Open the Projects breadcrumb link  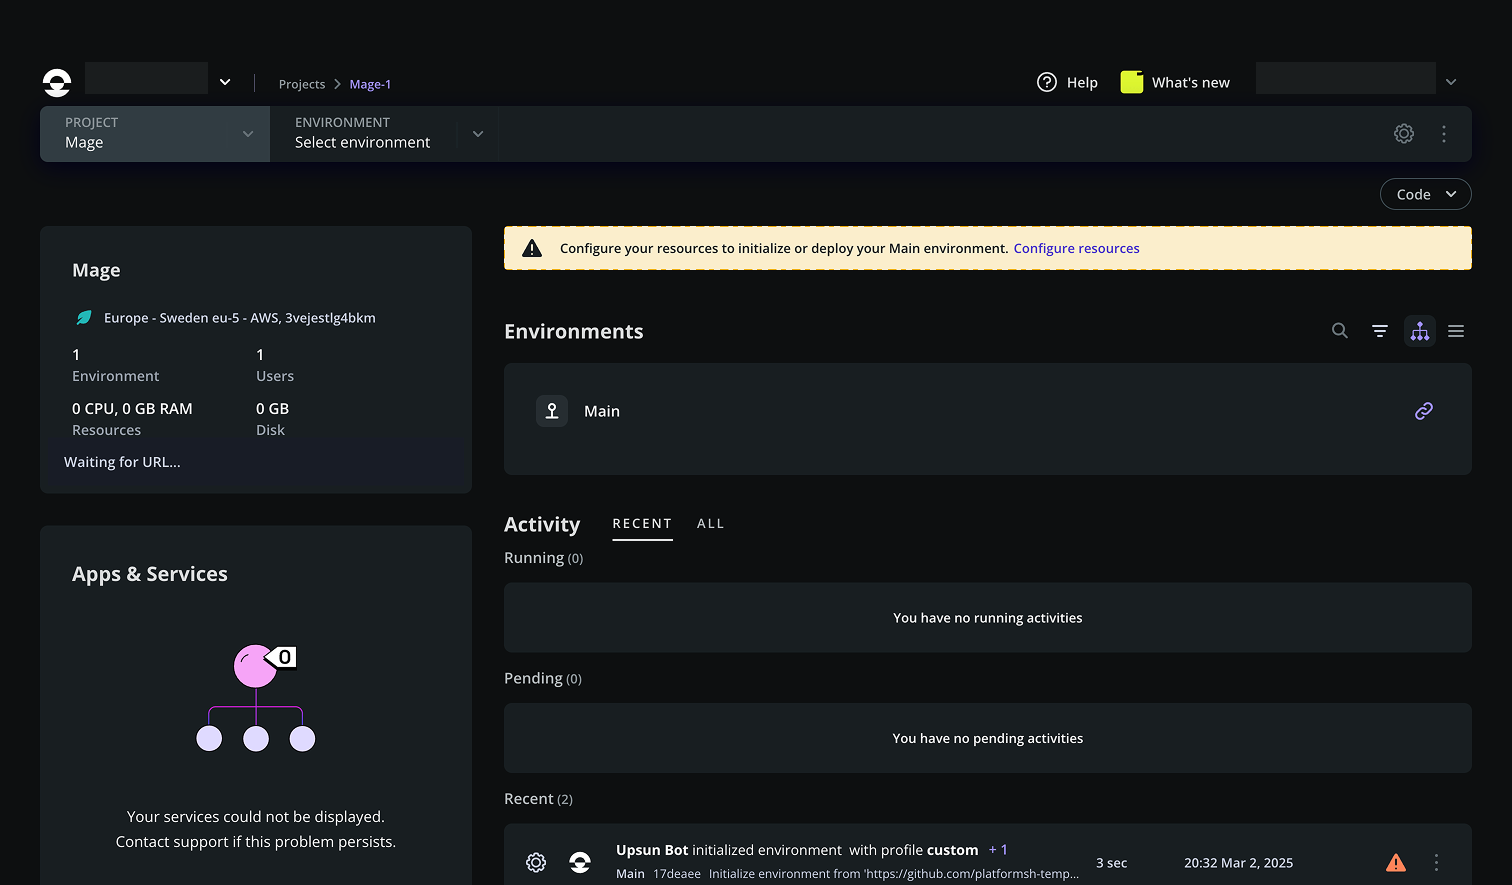[302, 84]
